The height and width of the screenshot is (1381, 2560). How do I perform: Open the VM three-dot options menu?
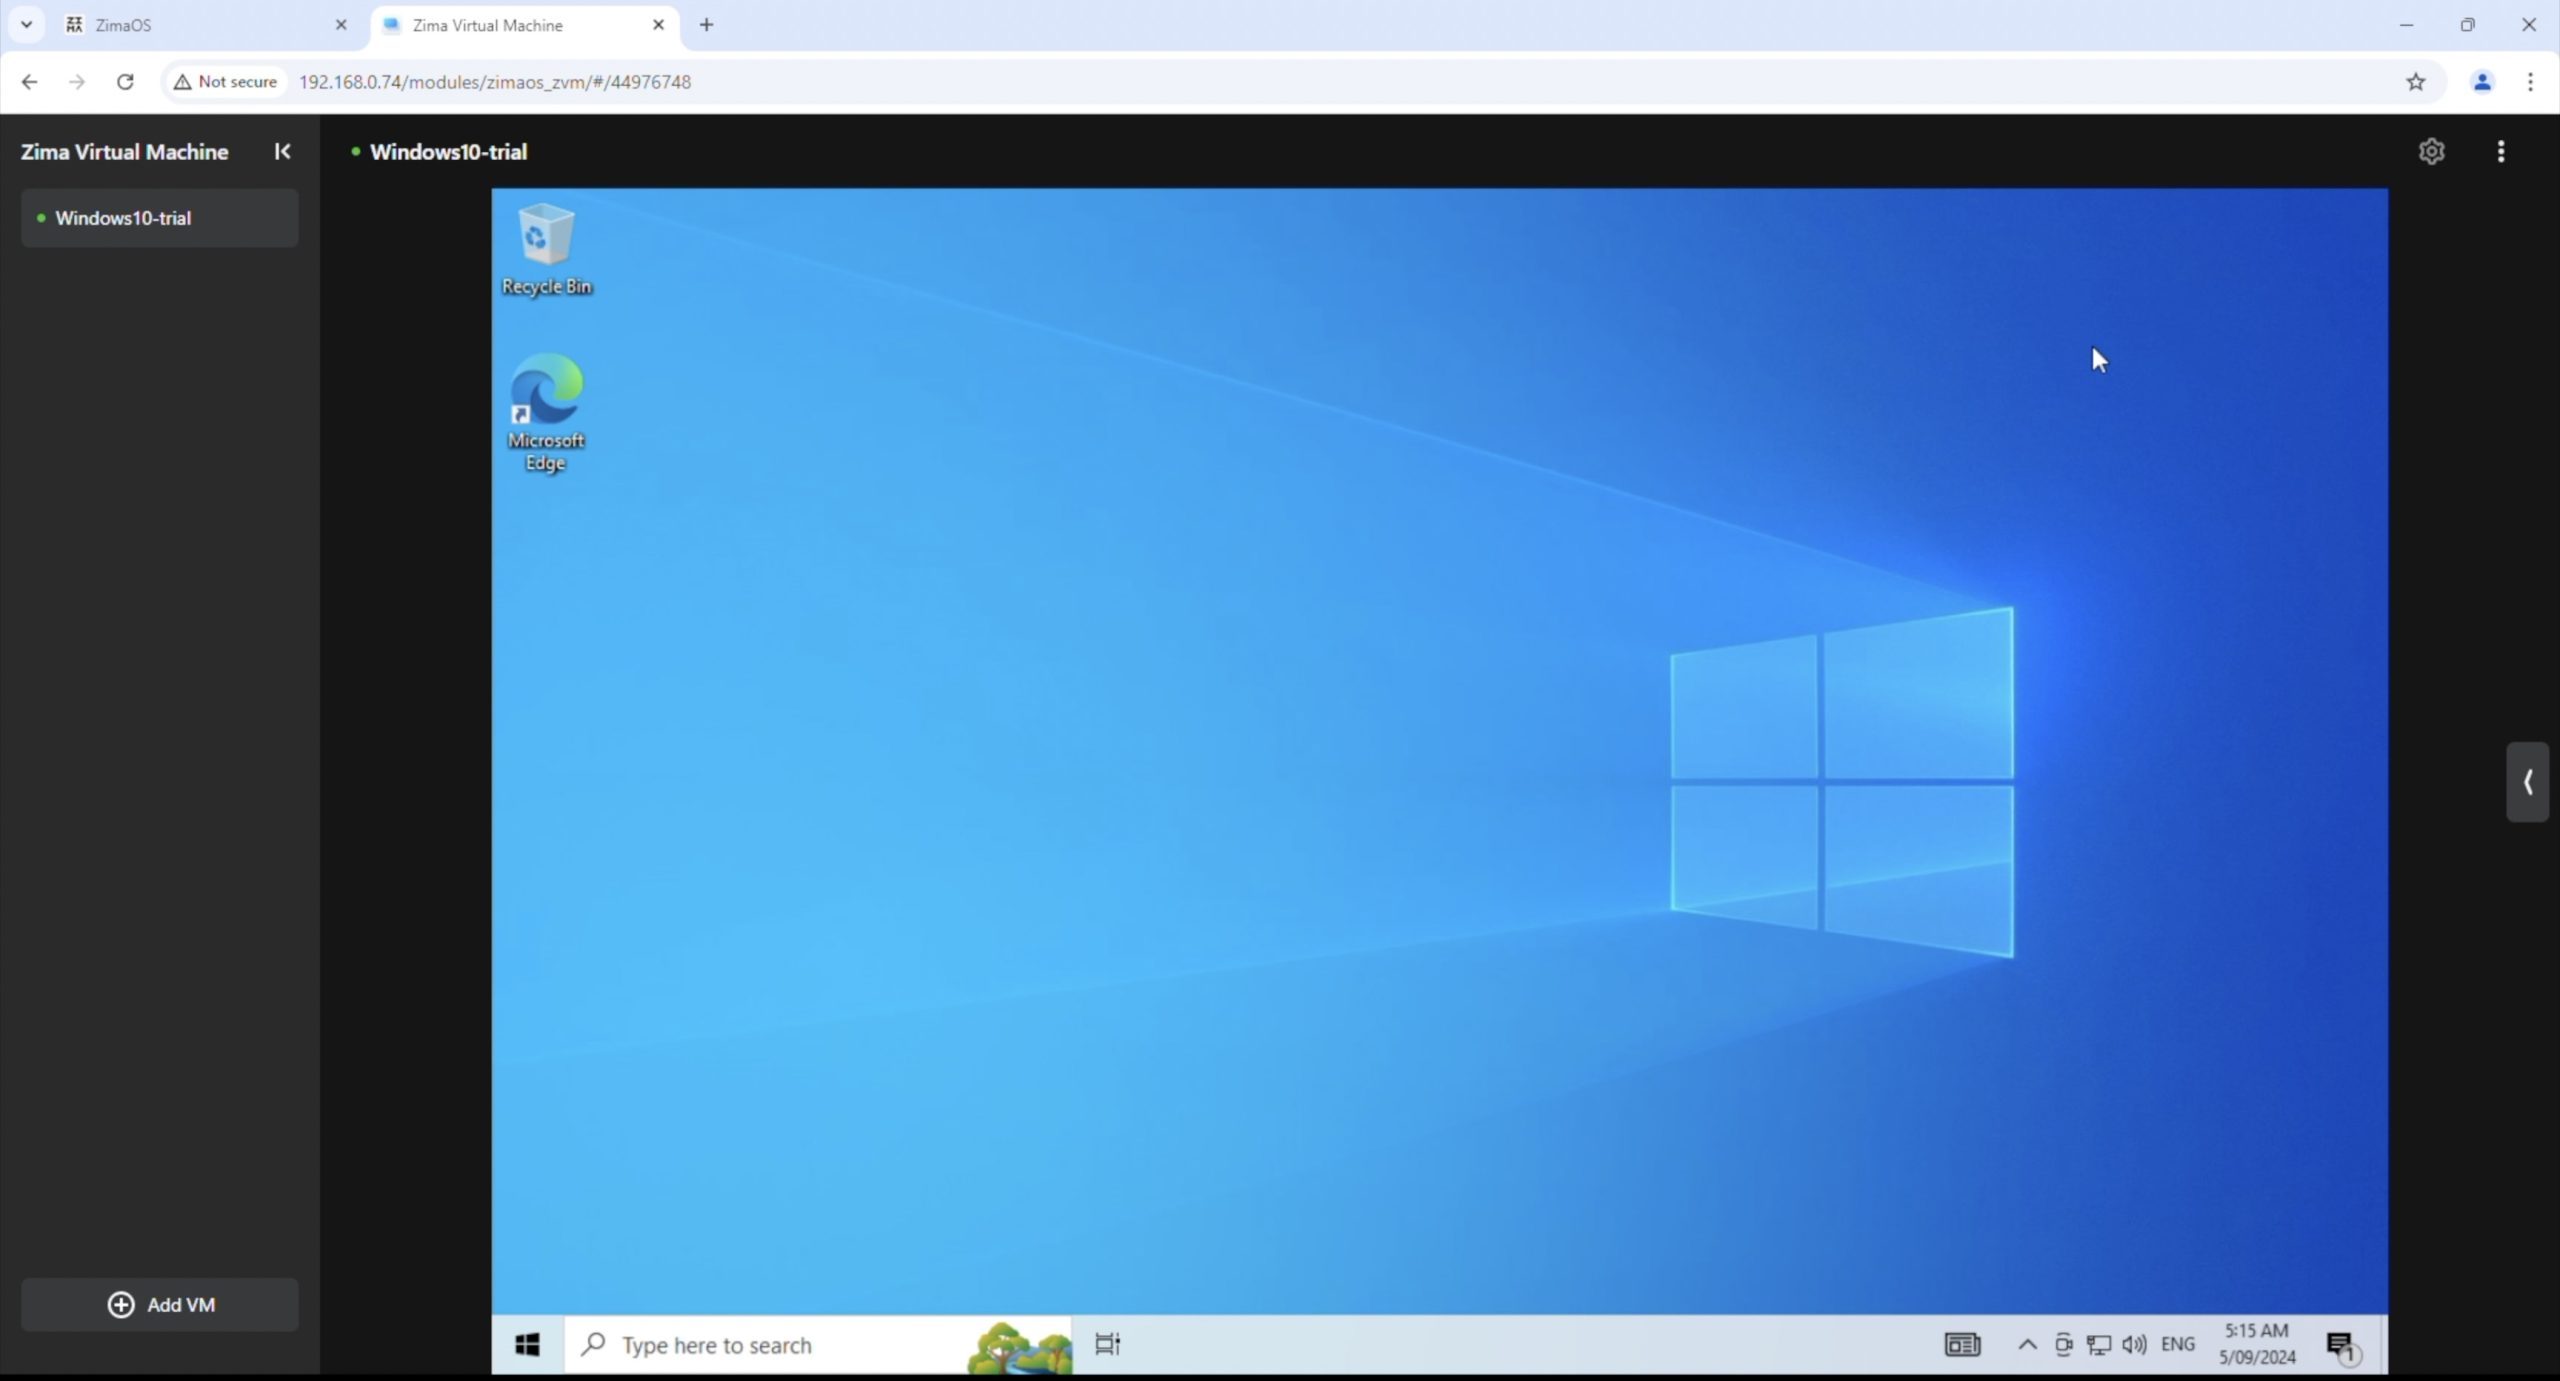coord(2500,151)
